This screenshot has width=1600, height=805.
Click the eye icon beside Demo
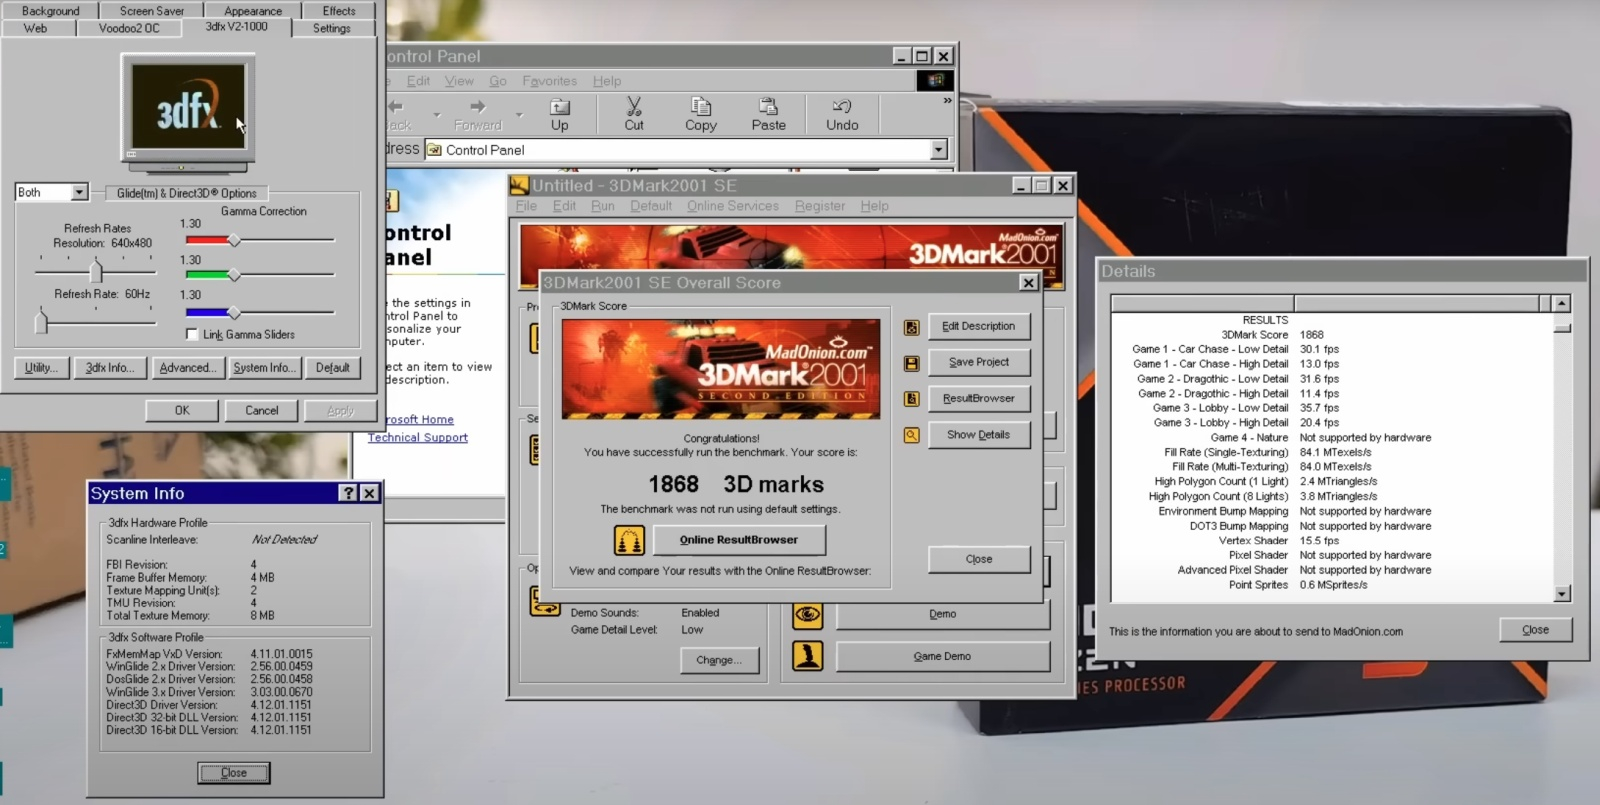pos(807,614)
